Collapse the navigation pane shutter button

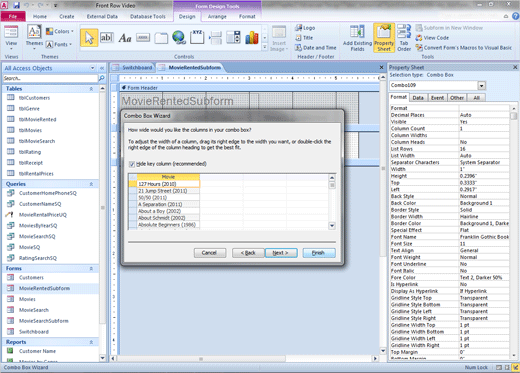102,68
